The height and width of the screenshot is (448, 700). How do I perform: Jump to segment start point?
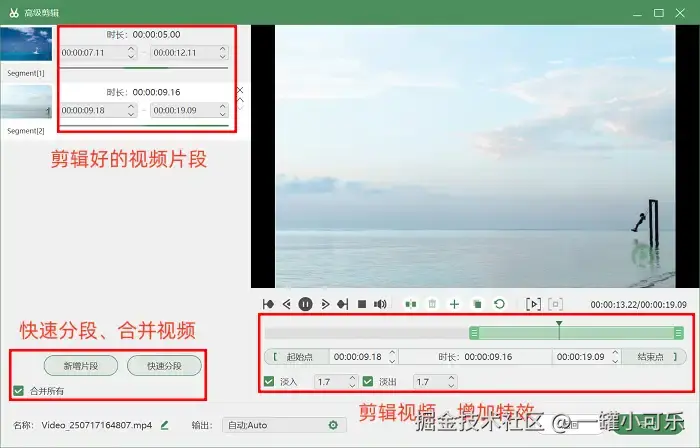(x=268, y=304)
